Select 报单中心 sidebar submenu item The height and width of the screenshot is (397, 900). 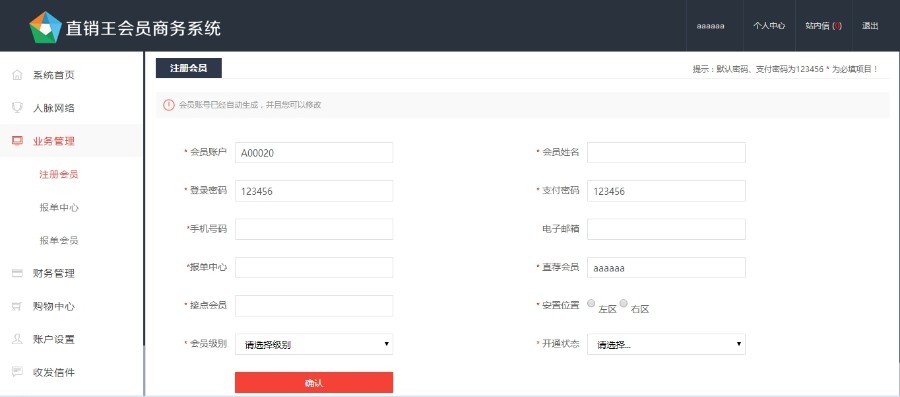[x=59, y=208]
